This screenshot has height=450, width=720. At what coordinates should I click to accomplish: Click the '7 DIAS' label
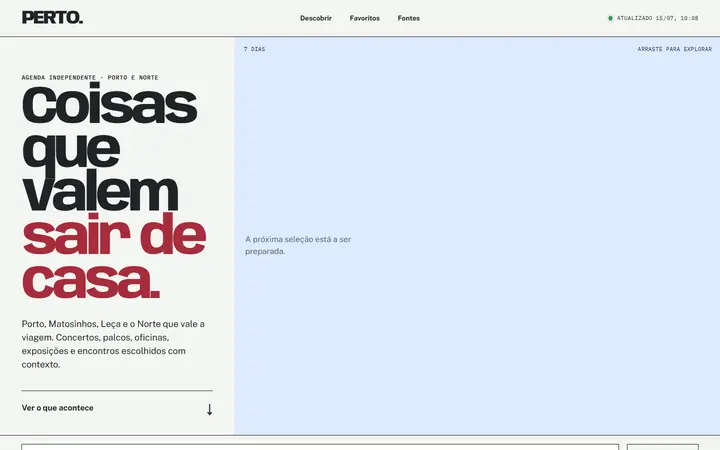point(254,49)
